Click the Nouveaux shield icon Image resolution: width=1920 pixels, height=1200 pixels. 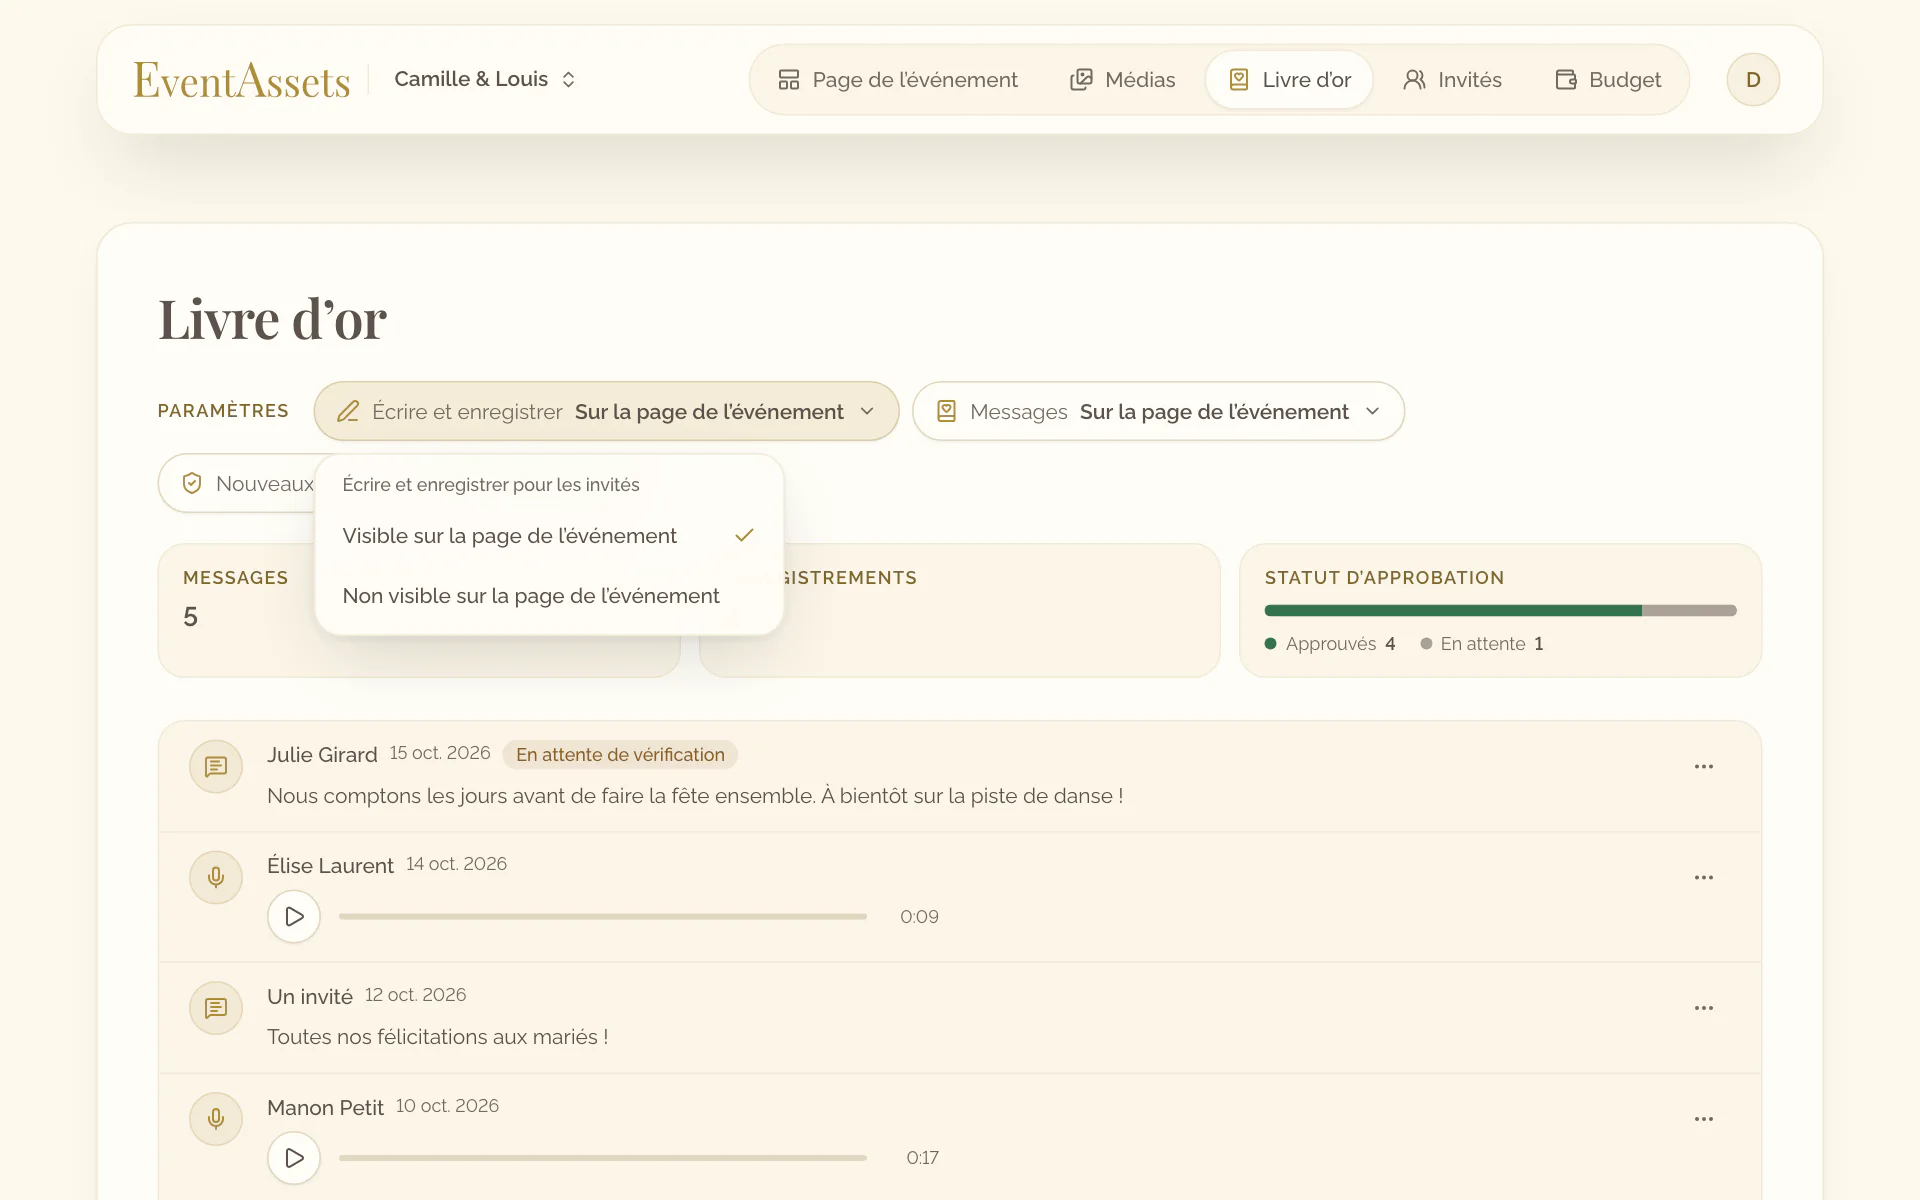192,484
